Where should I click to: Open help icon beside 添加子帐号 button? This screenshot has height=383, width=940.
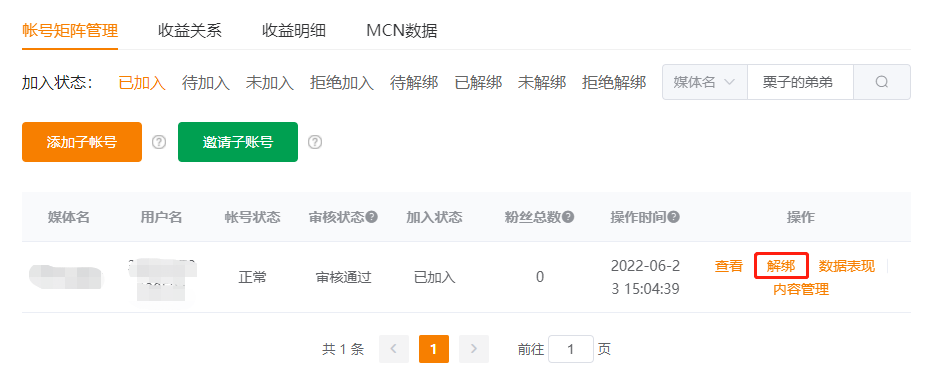coord(158,142)
